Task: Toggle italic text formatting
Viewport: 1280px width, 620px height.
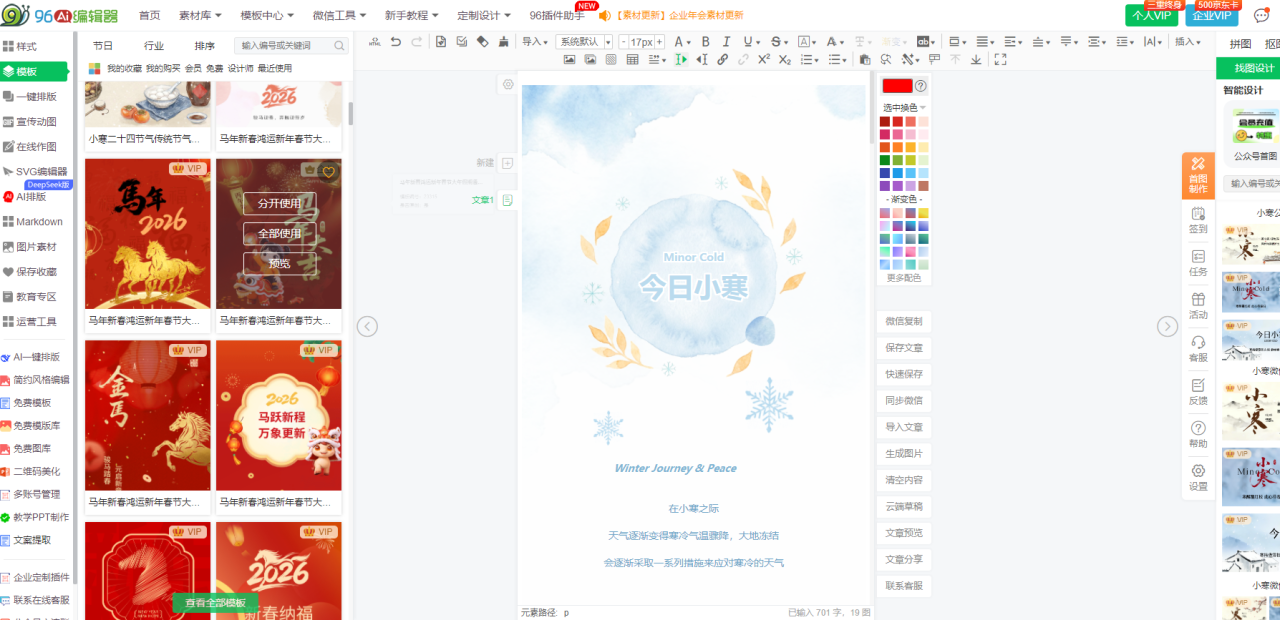Action: click(x=726, y=42)
